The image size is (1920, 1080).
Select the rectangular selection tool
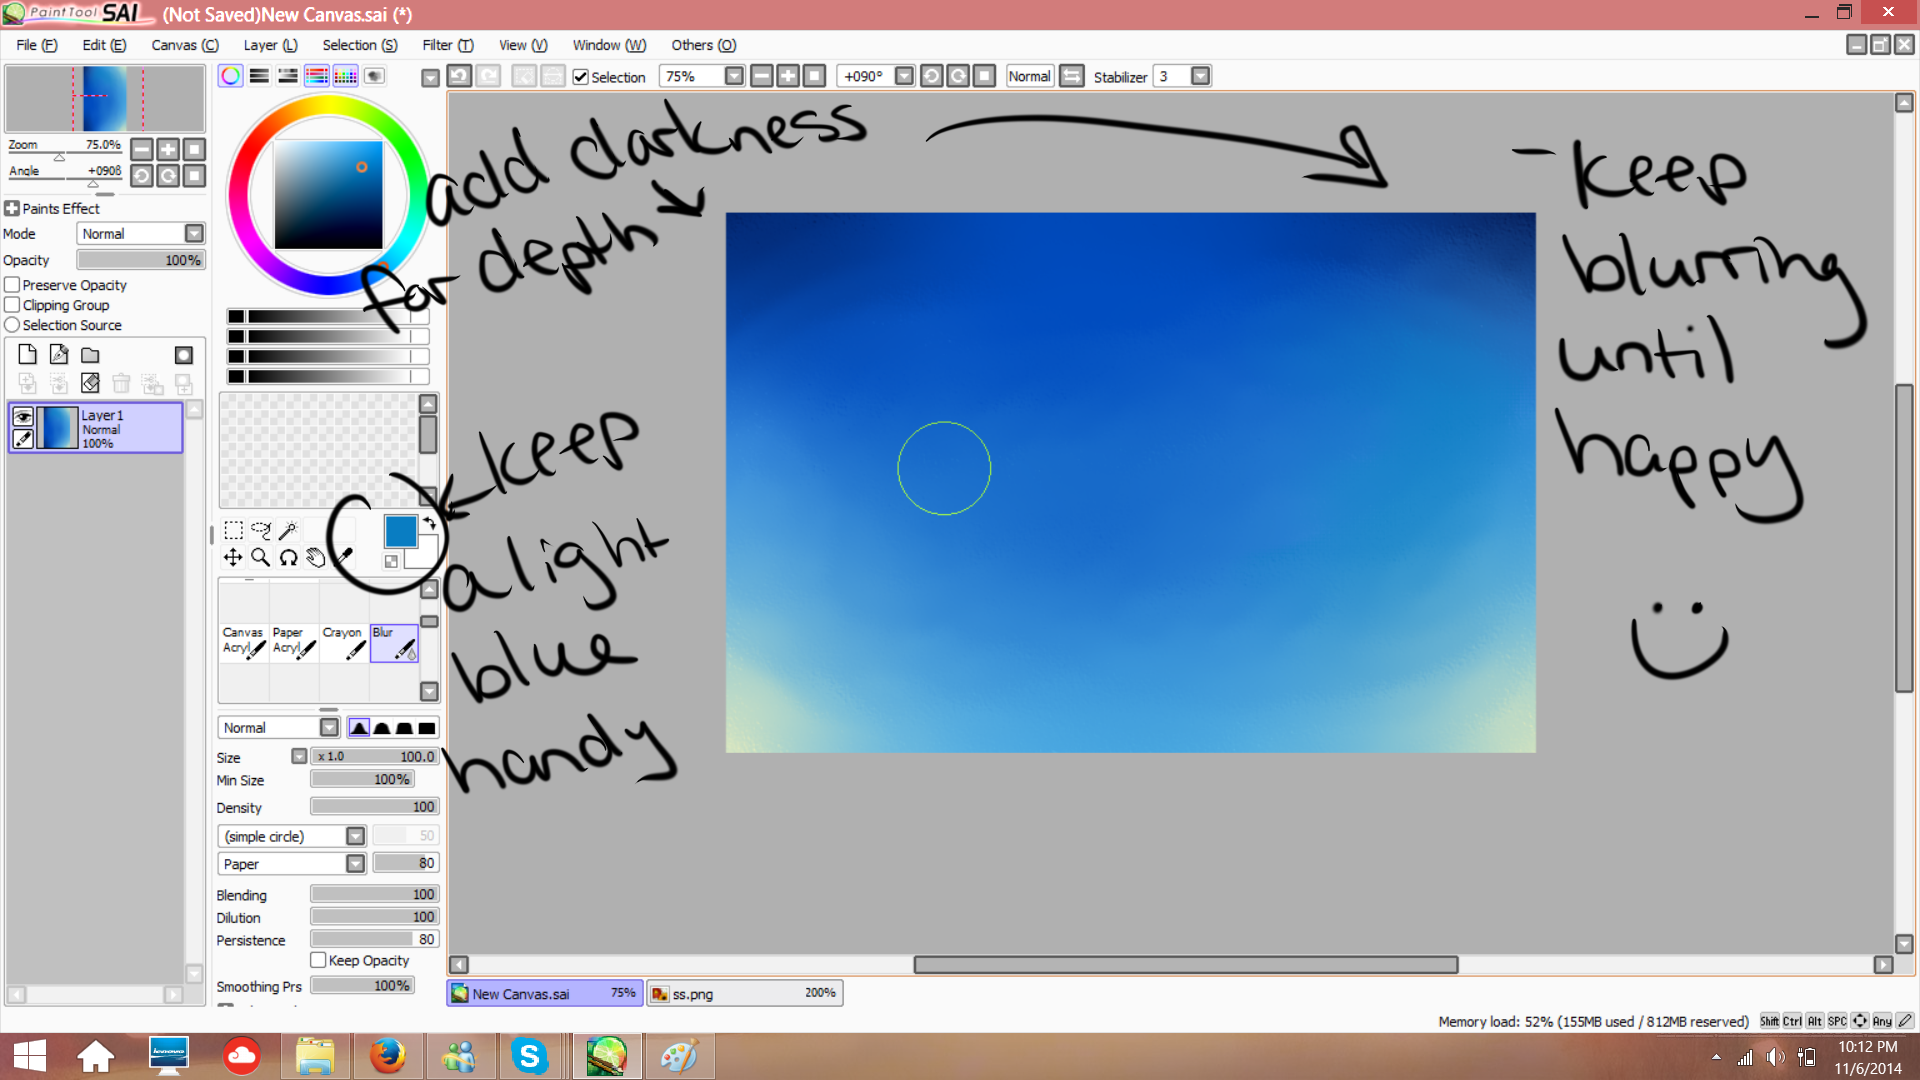pyautogui.click(x=233, y=530)
